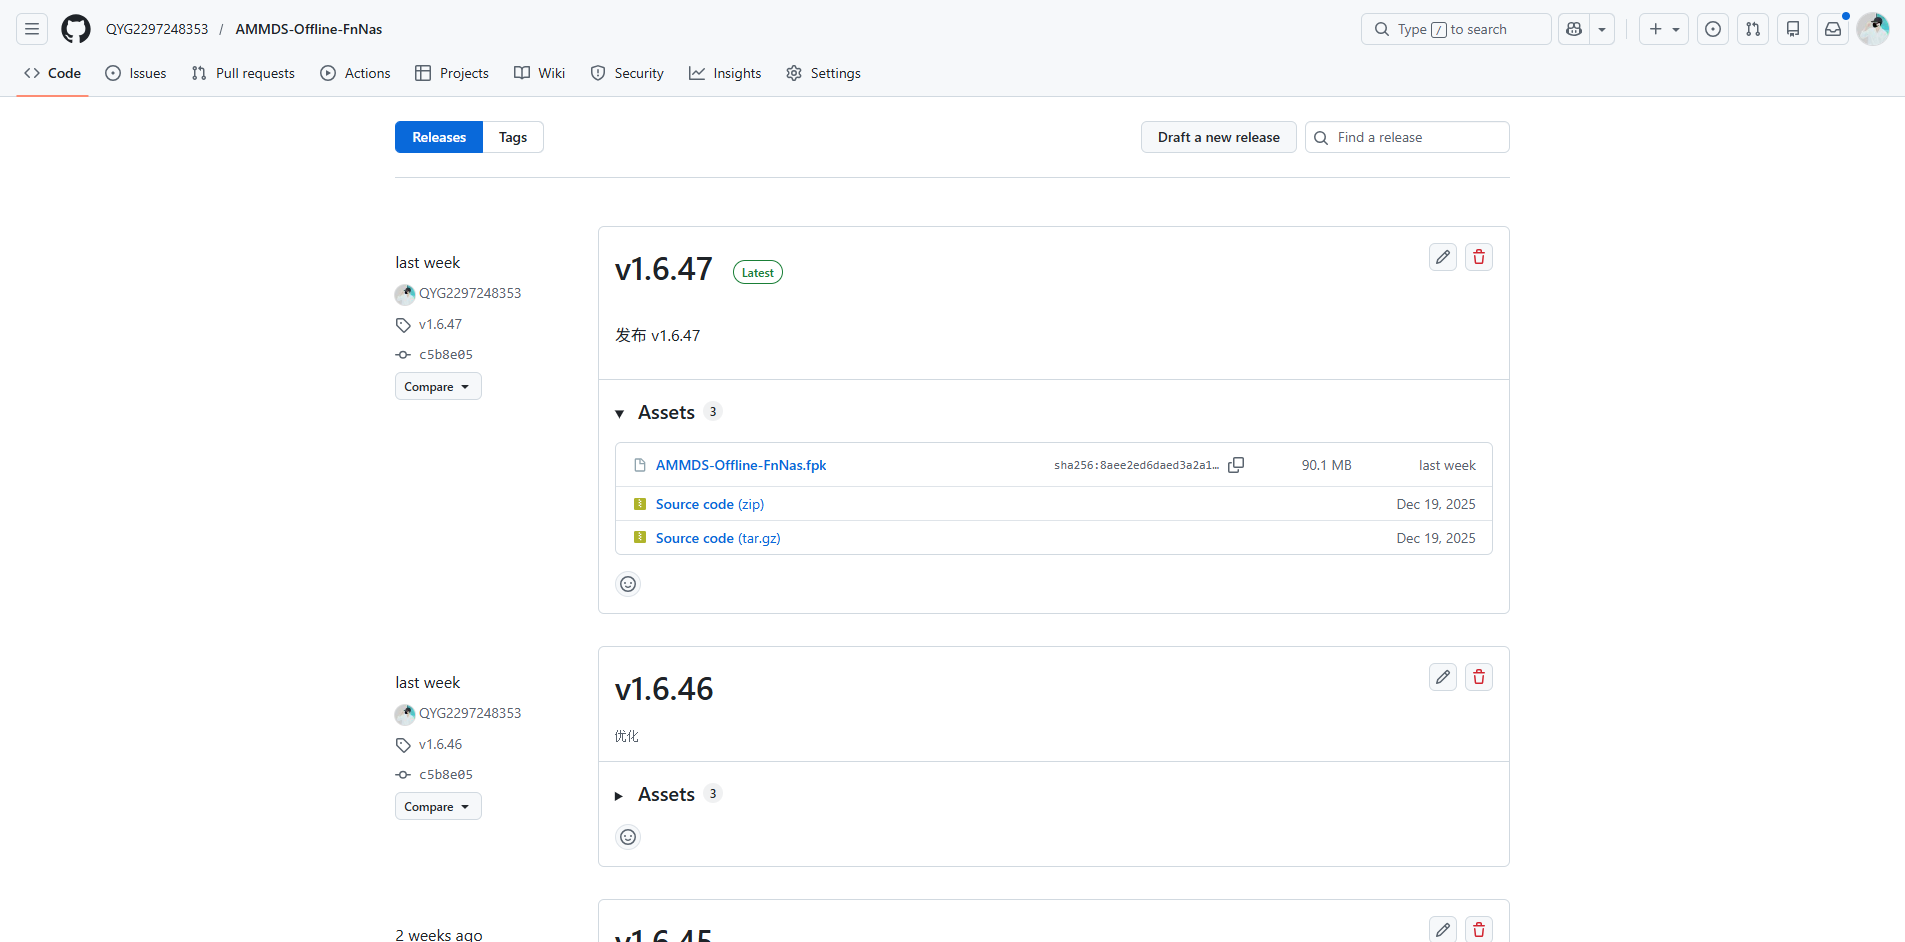Expand the Assets section of v1.6.46
This screenshot has width=1905, height=942.
click(618, 795)
